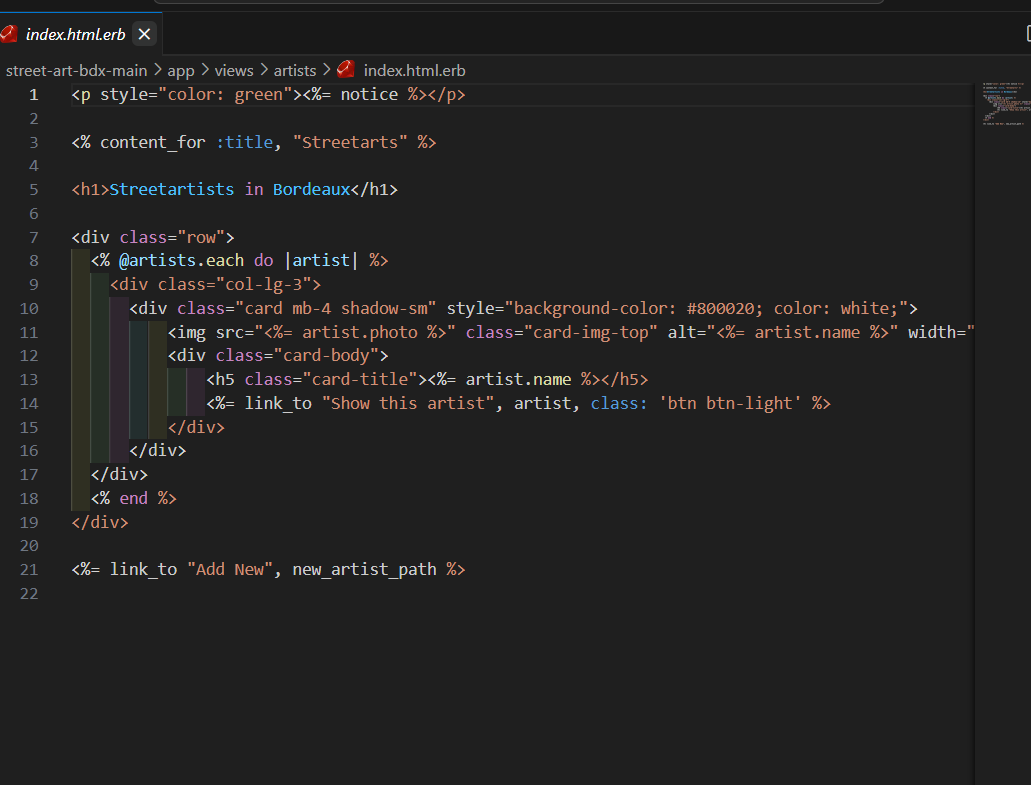Expand the app folder breadcrumb

click(181, 70)
